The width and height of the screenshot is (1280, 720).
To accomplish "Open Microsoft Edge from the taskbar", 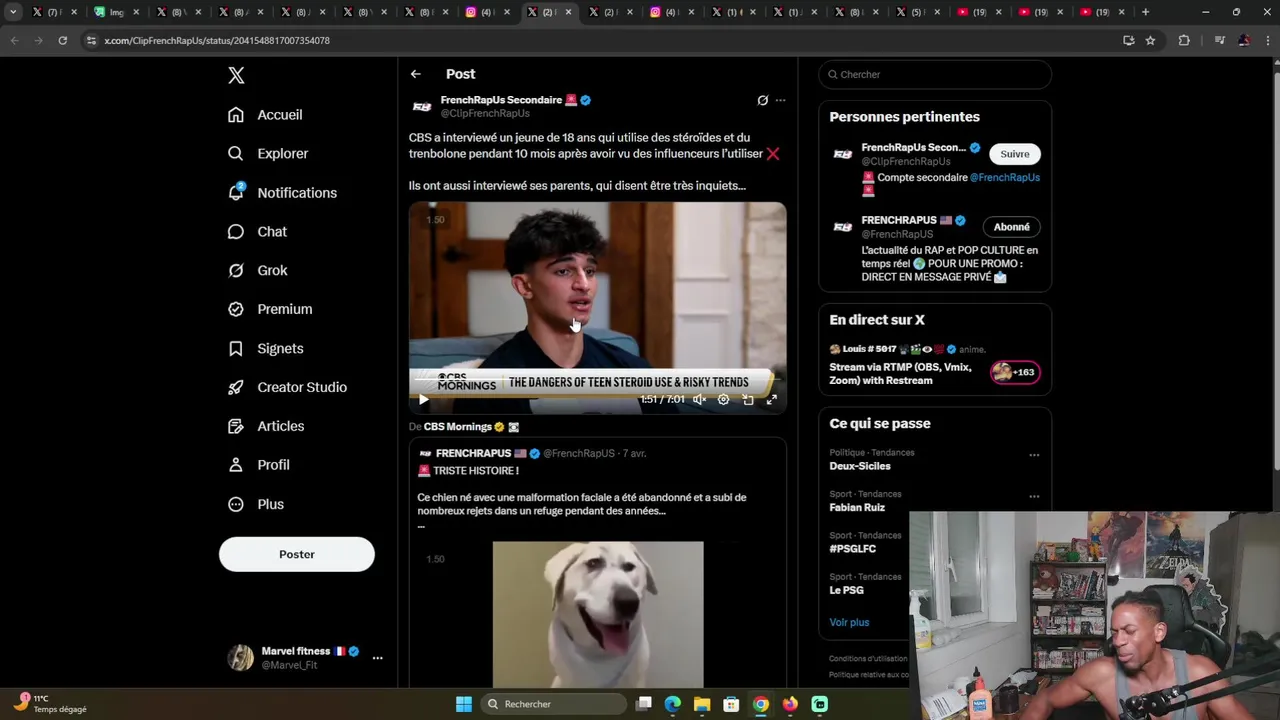I will coord(673,704).
